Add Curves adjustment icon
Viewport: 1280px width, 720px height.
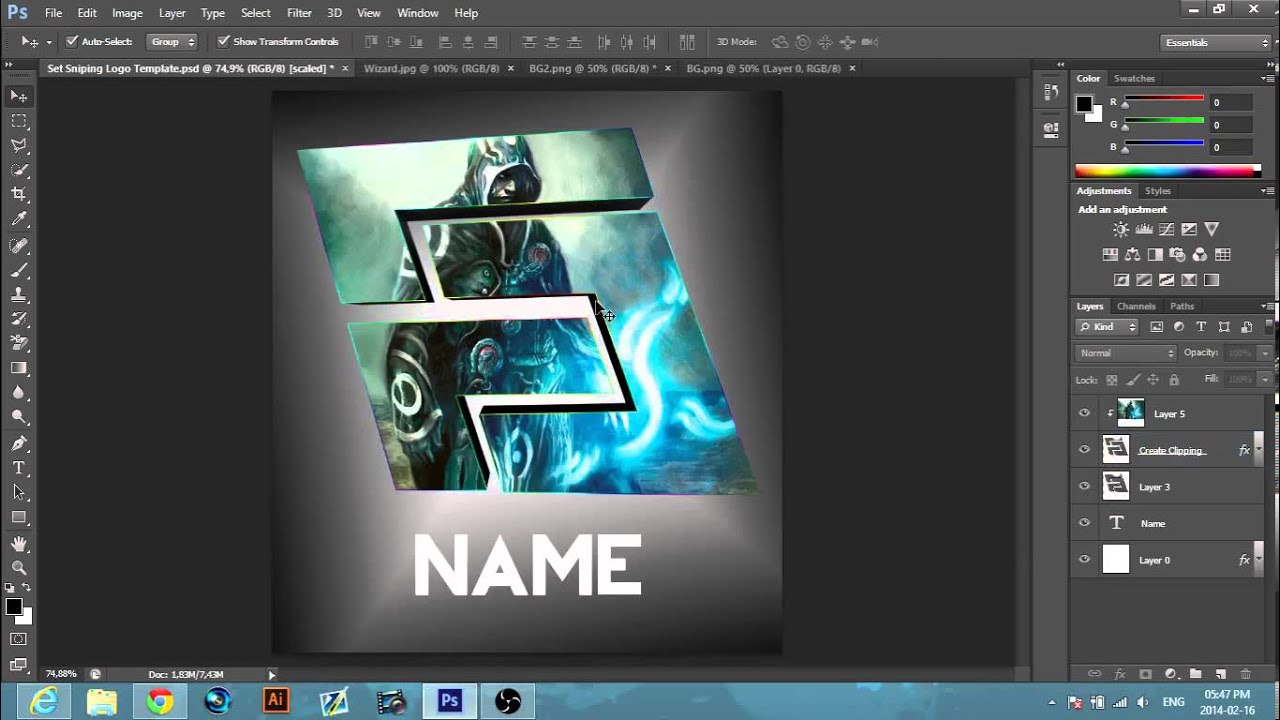tap(1166, 230)
